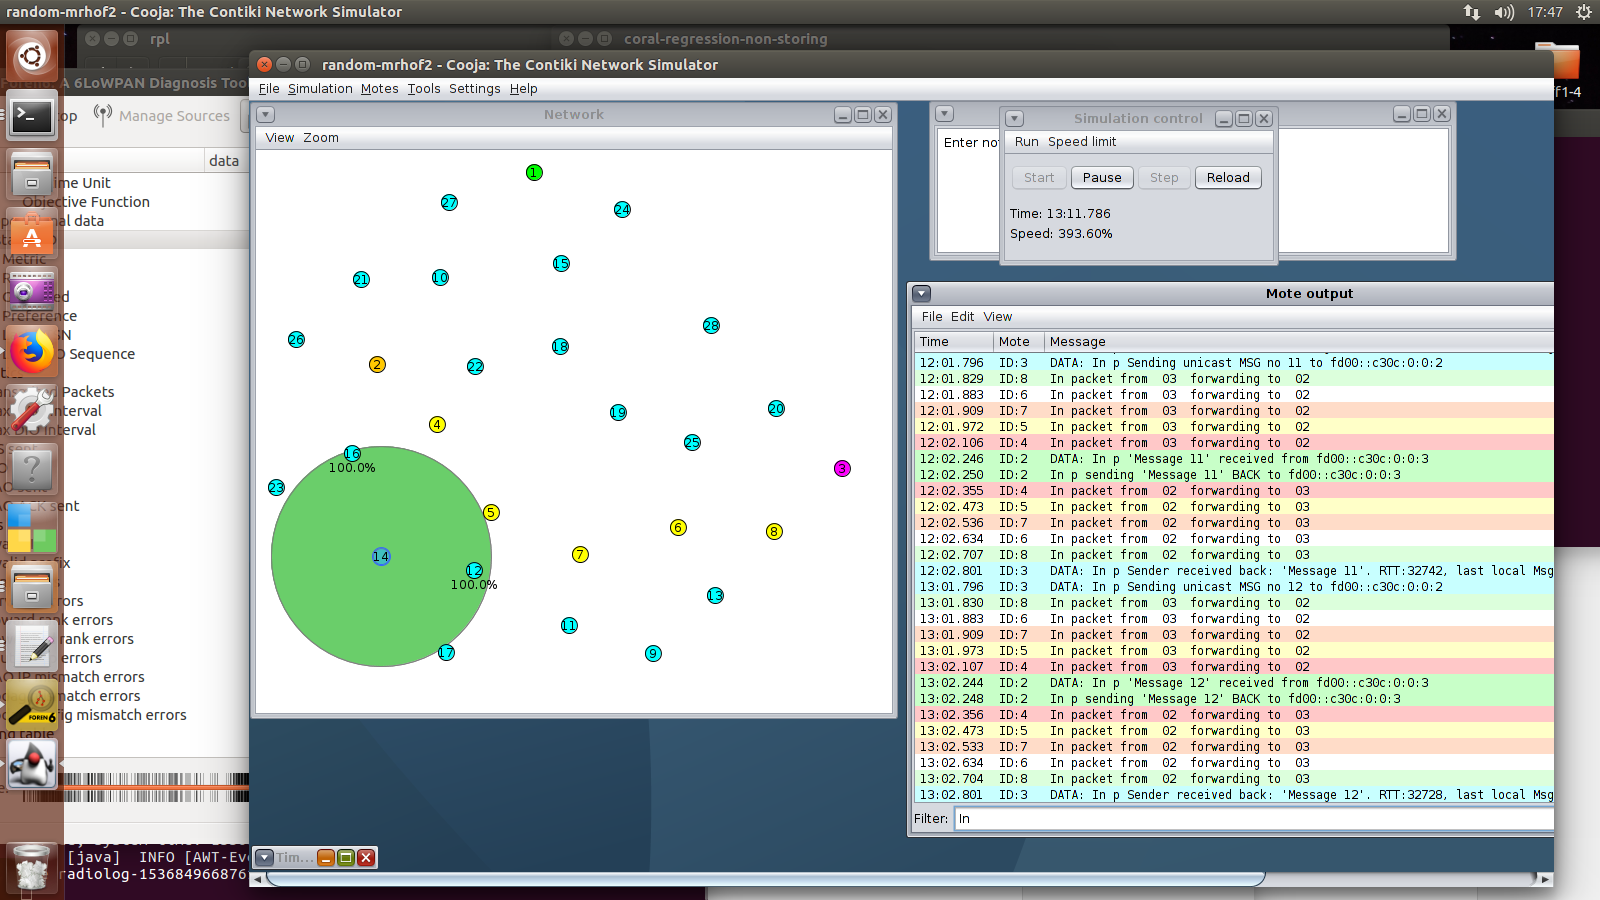Click mote 26 node

tap(296, 340)
